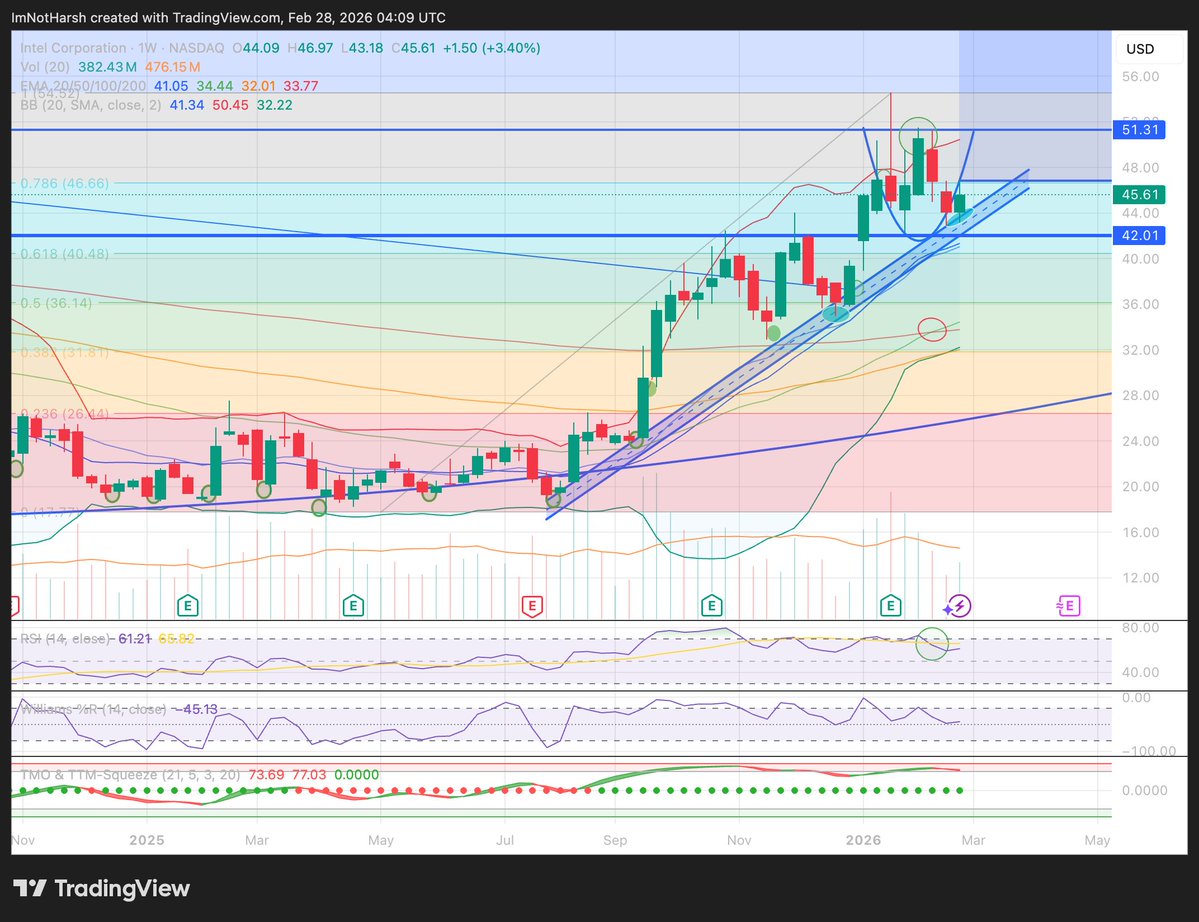Click the BB (20, SMA, close, 2) legend
Image resolution: width=1199 pixels, height=922 pixels.
(x=90, y=105)
